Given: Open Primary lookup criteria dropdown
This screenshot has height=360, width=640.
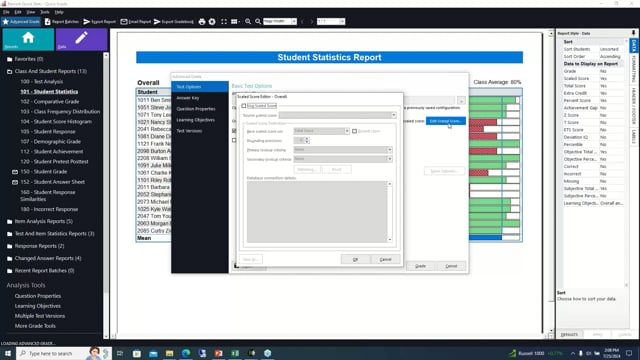Looking at the screenshot, I should point(343,150).
